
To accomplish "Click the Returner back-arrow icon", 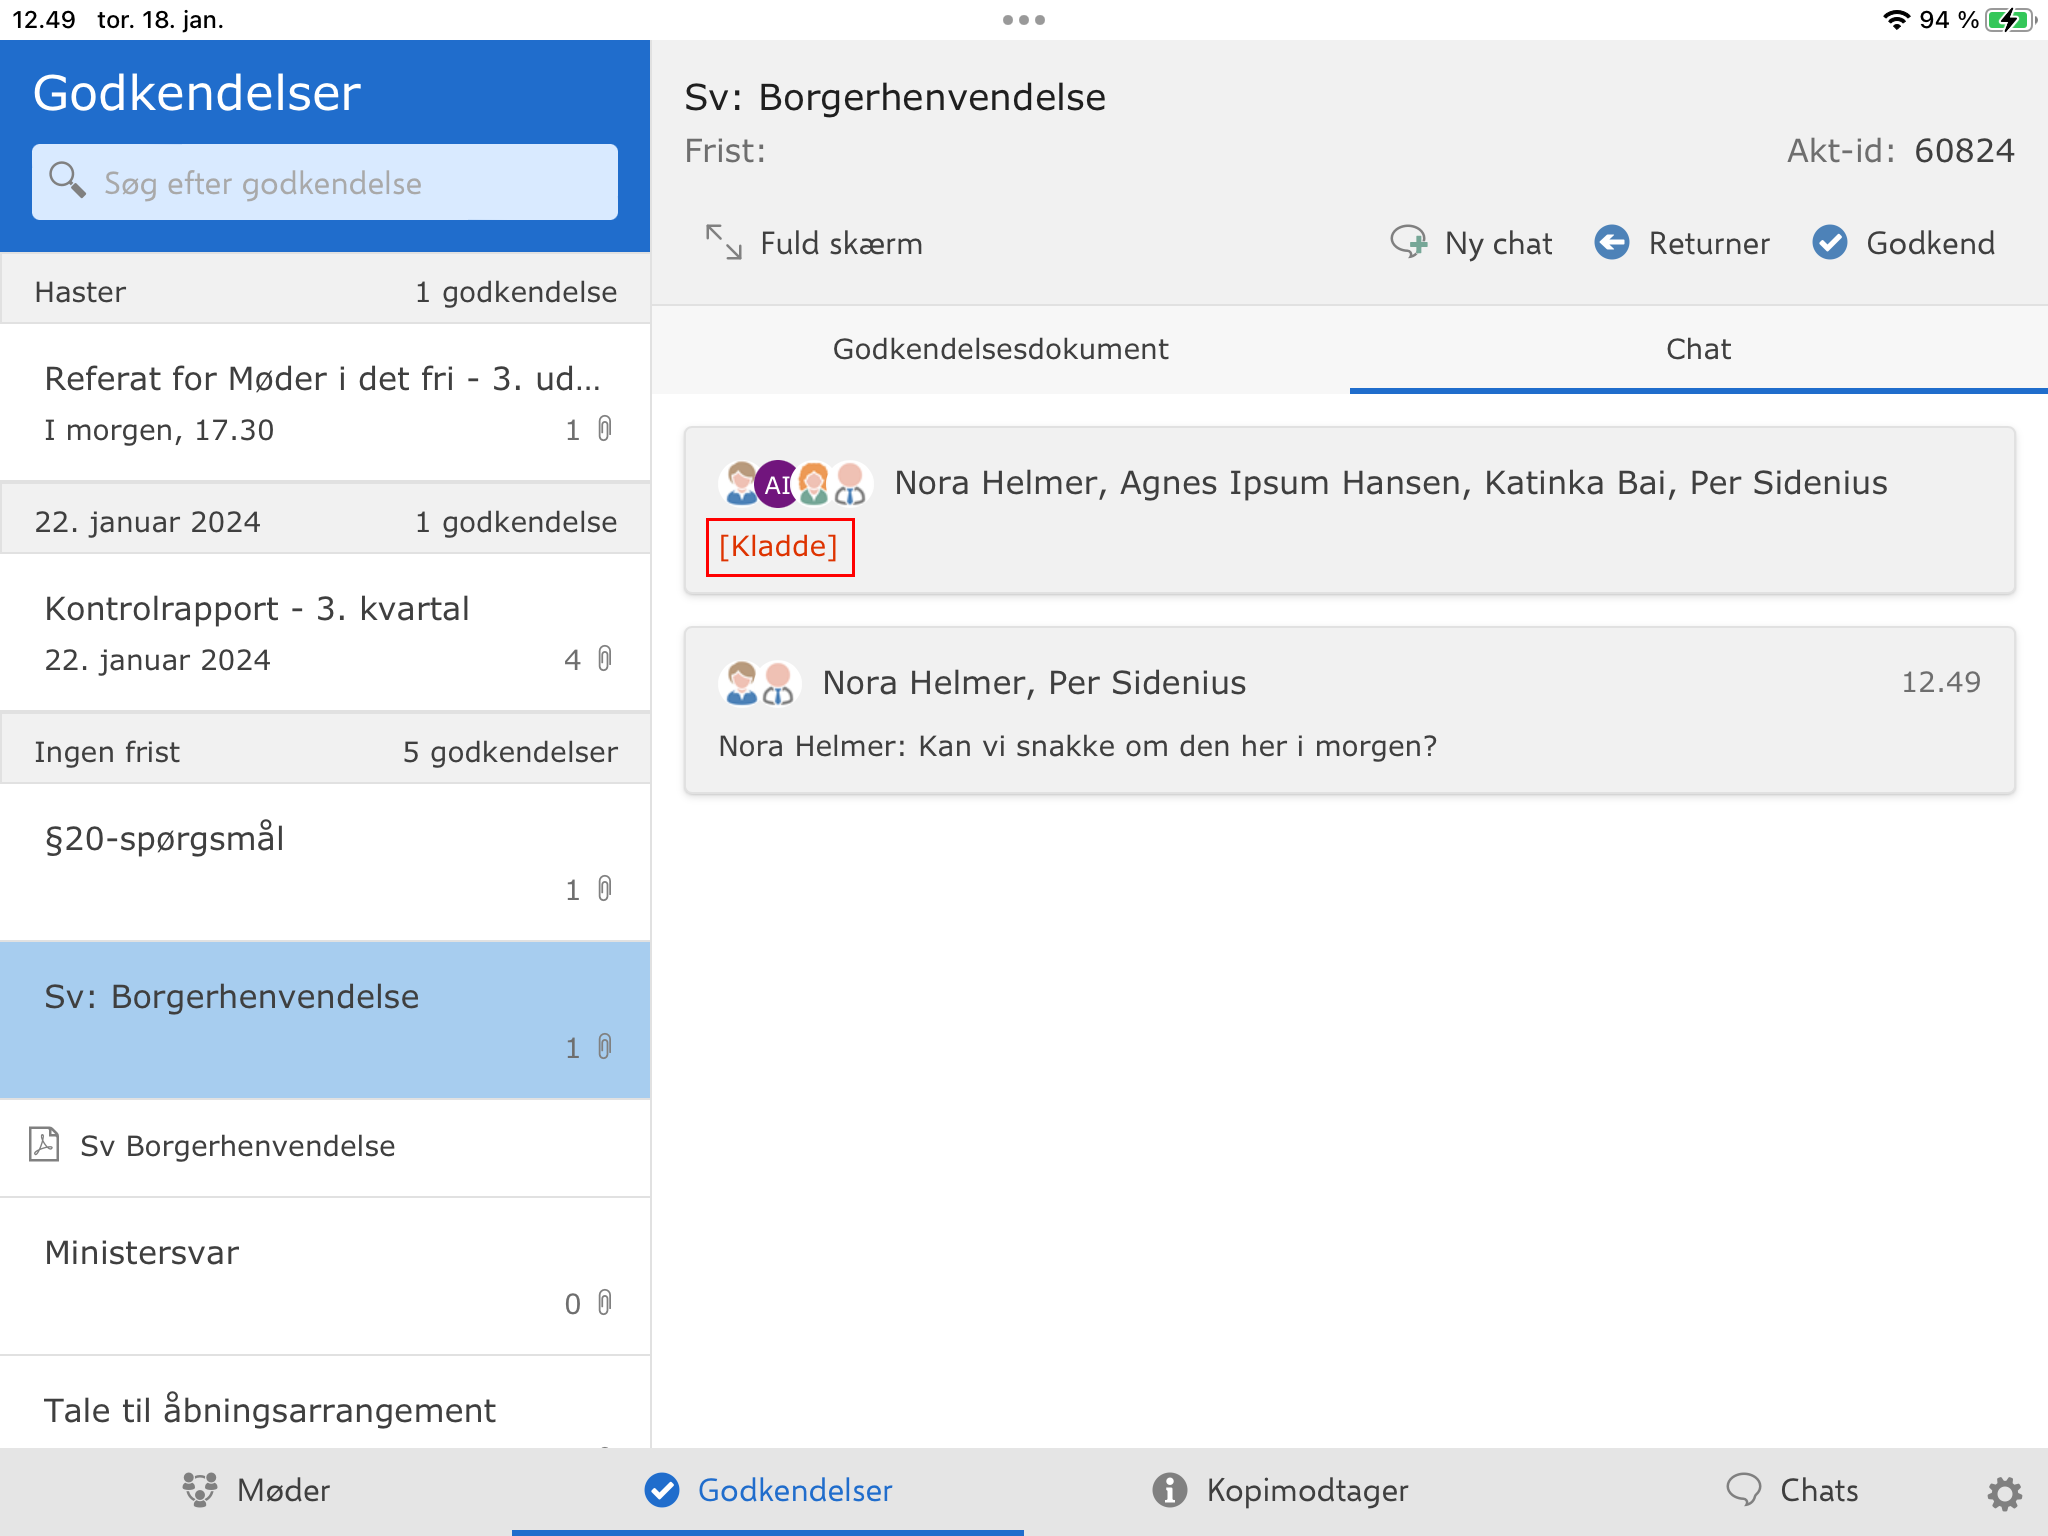I will tap(1611, 242).
